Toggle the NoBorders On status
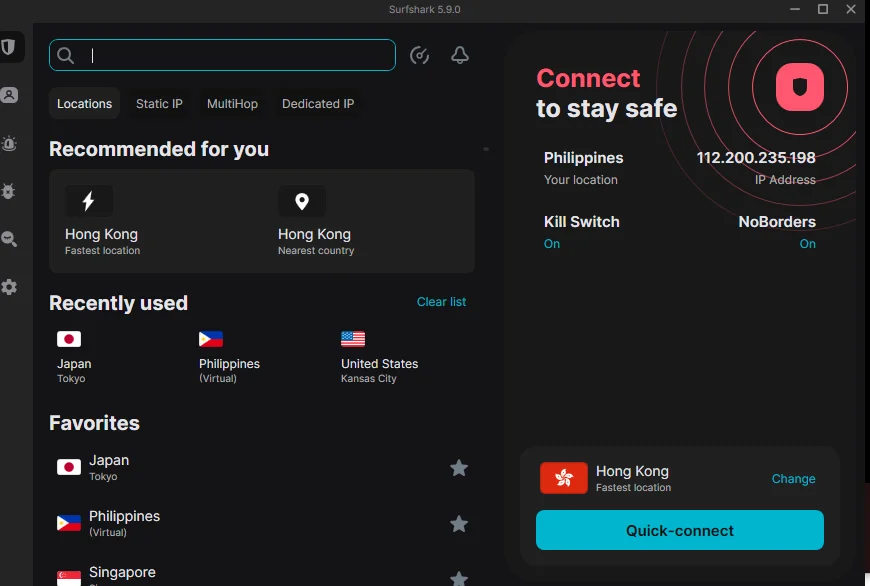 point(807,244)
